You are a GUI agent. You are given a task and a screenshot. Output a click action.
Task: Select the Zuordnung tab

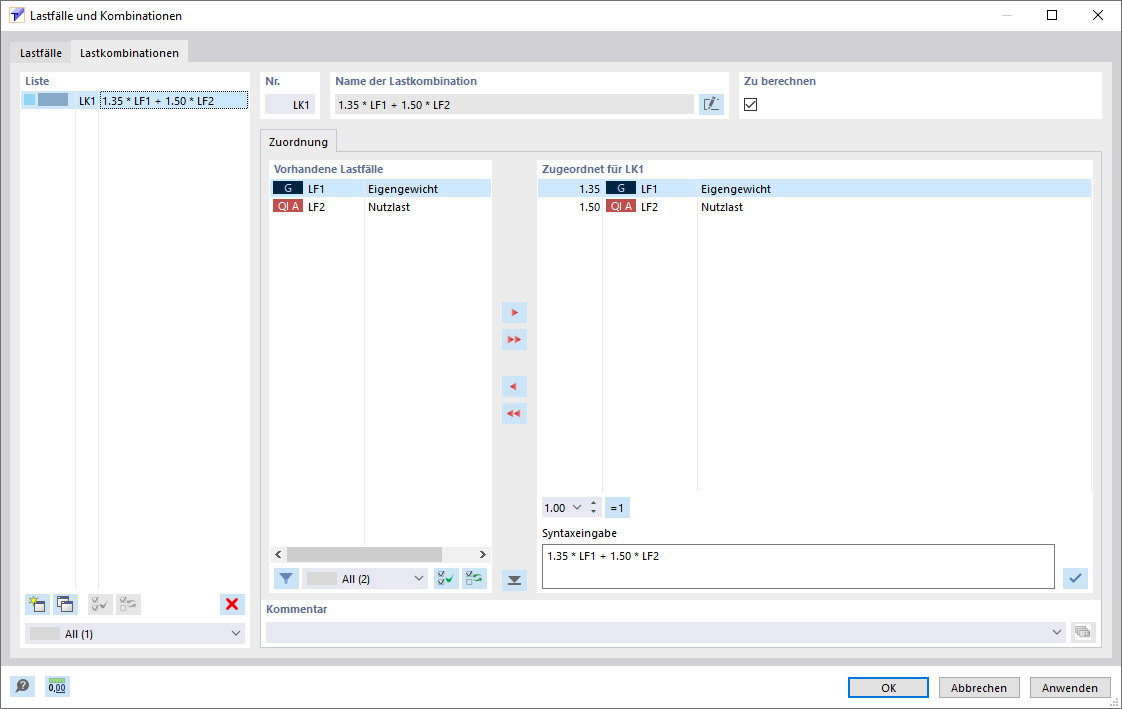click(298, 142)
